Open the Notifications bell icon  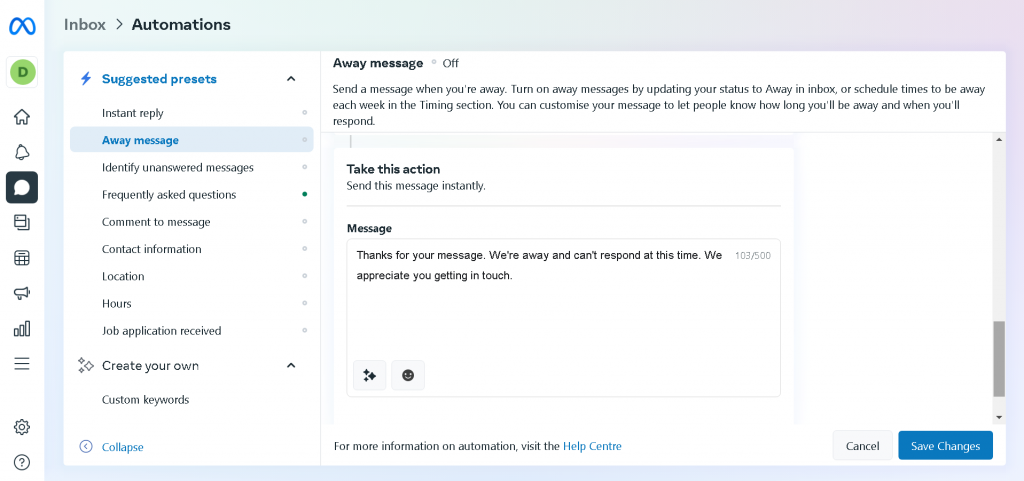(x=22, y=152)
